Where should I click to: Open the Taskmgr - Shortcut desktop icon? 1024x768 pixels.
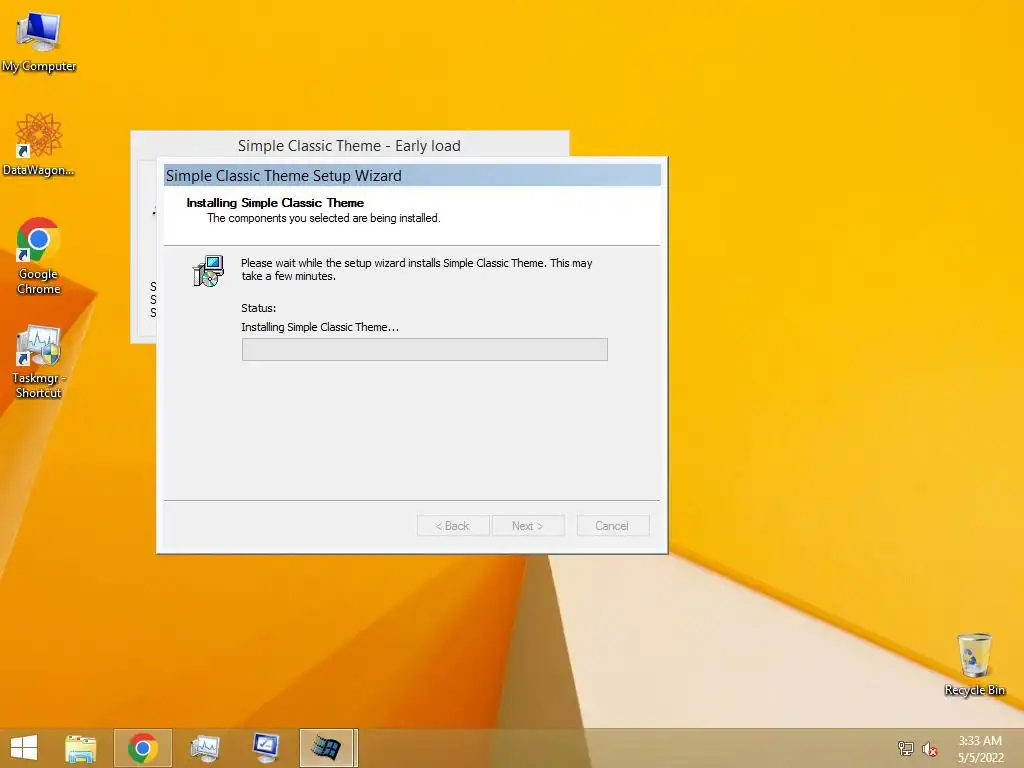pos(39,361)
